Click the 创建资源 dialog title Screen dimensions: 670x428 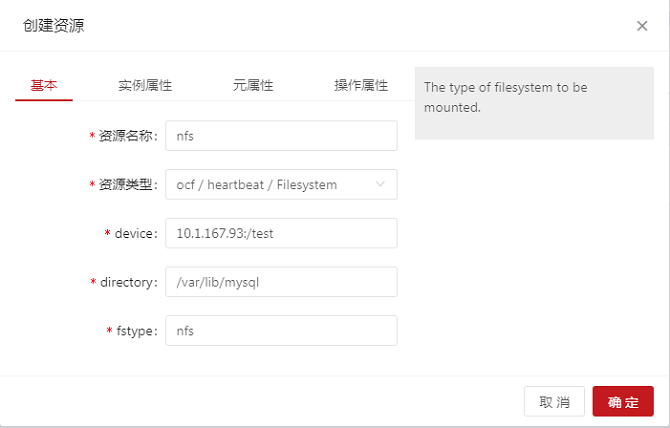pos(54,26)
